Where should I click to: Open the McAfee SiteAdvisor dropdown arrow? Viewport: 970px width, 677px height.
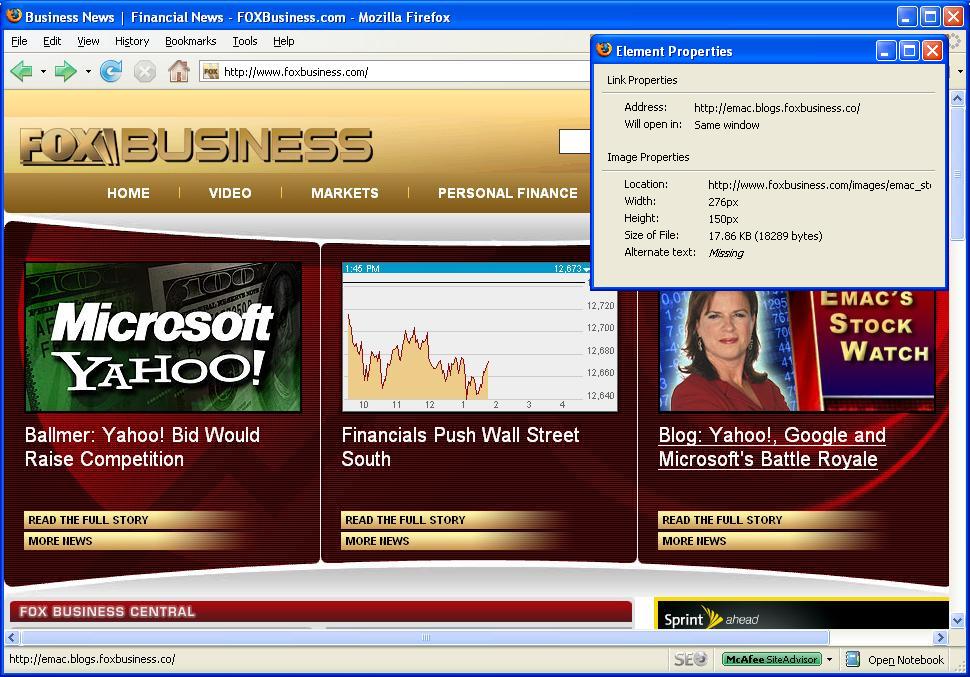click(830, 659)
